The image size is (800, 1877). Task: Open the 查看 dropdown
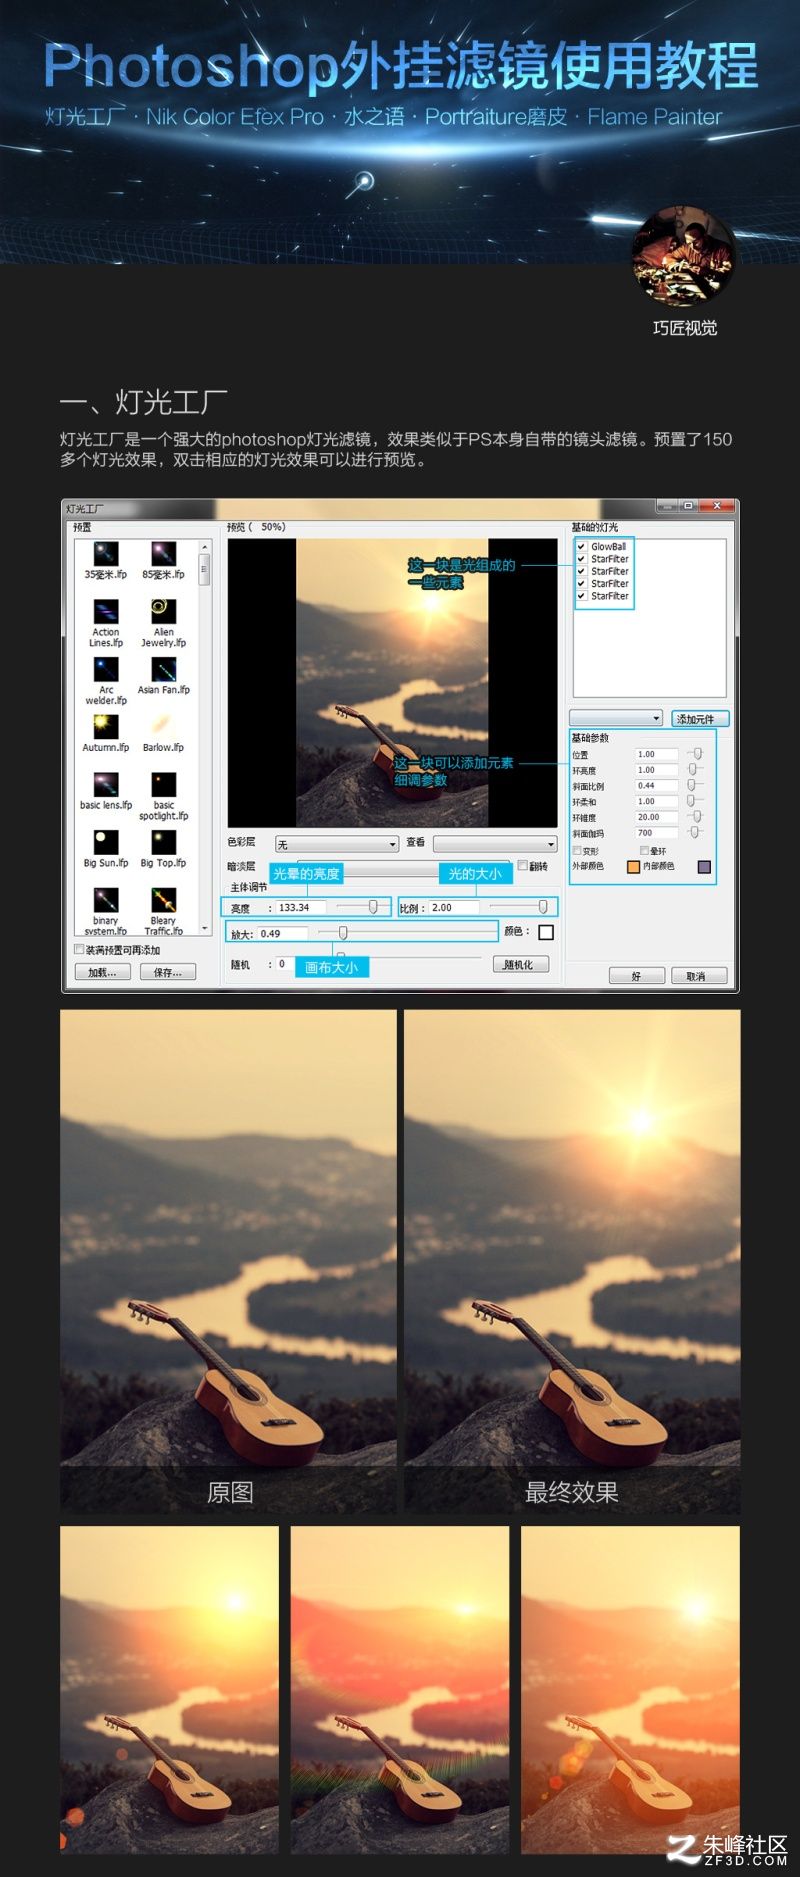click(494, 844)
